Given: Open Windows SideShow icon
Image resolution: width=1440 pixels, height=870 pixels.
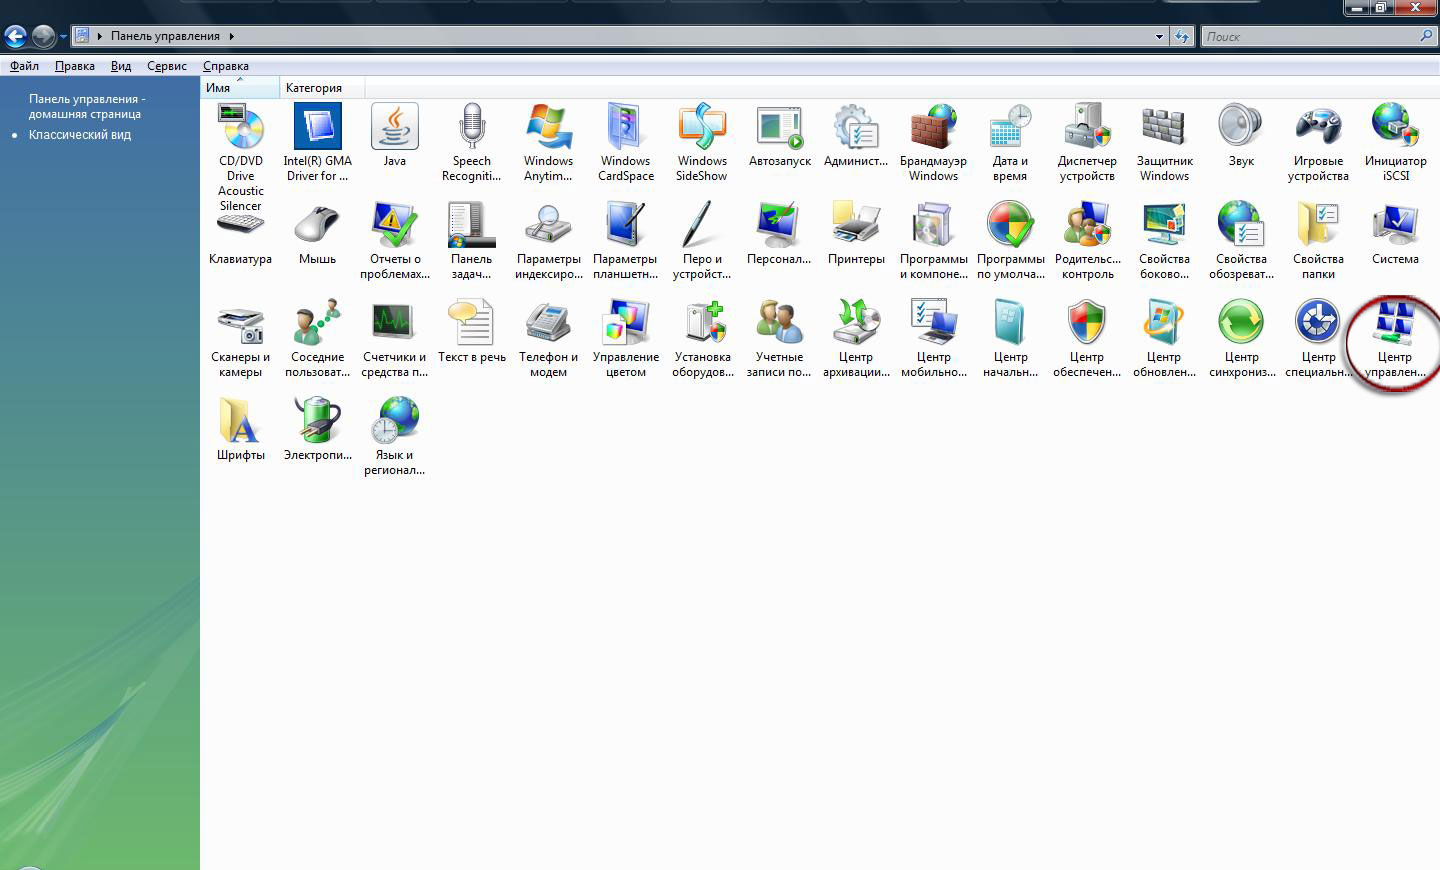Looking at the screenshot, I should 703,128.
